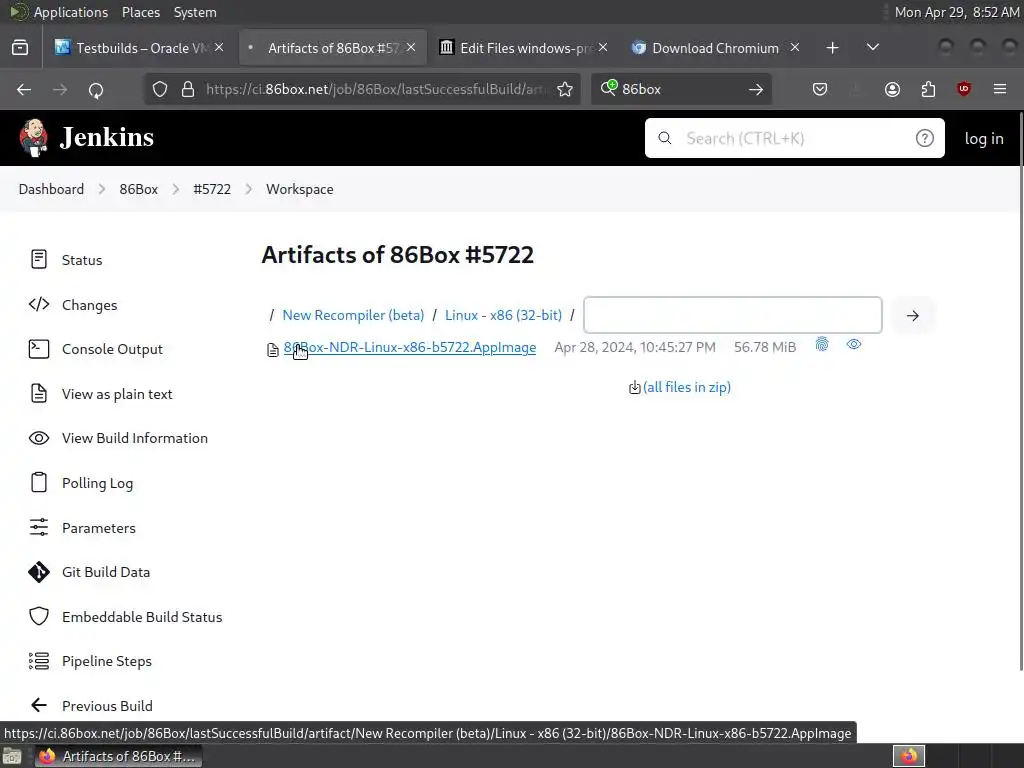Open the uBlock Origin extension icon
Viewport: 1024px width, 768px height.
point(964,89)
